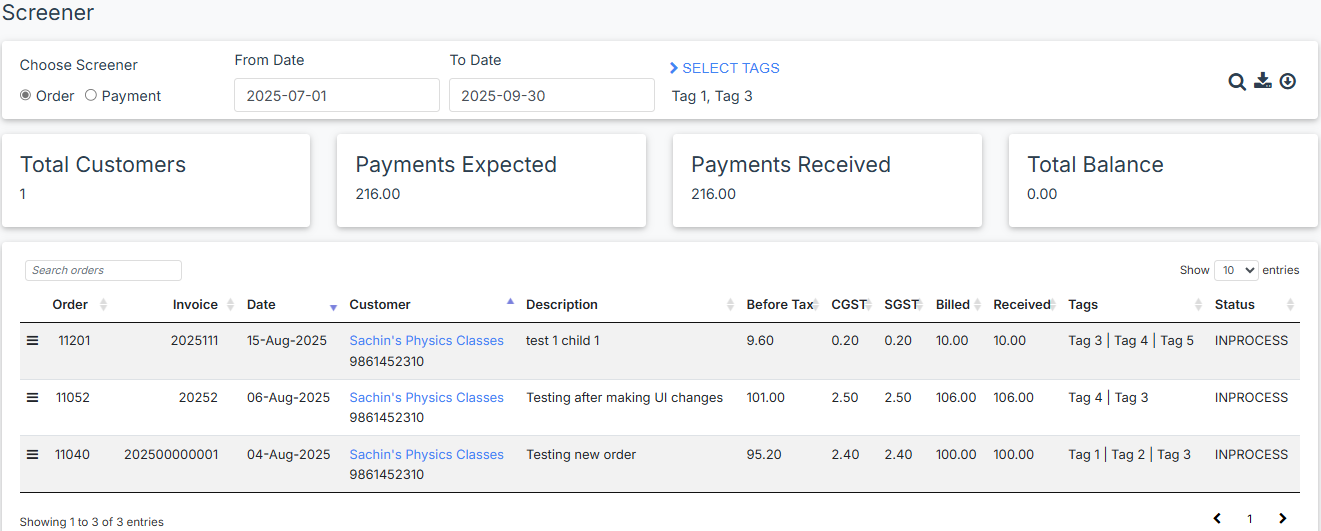Sort the table by Date column

(292, 305)
